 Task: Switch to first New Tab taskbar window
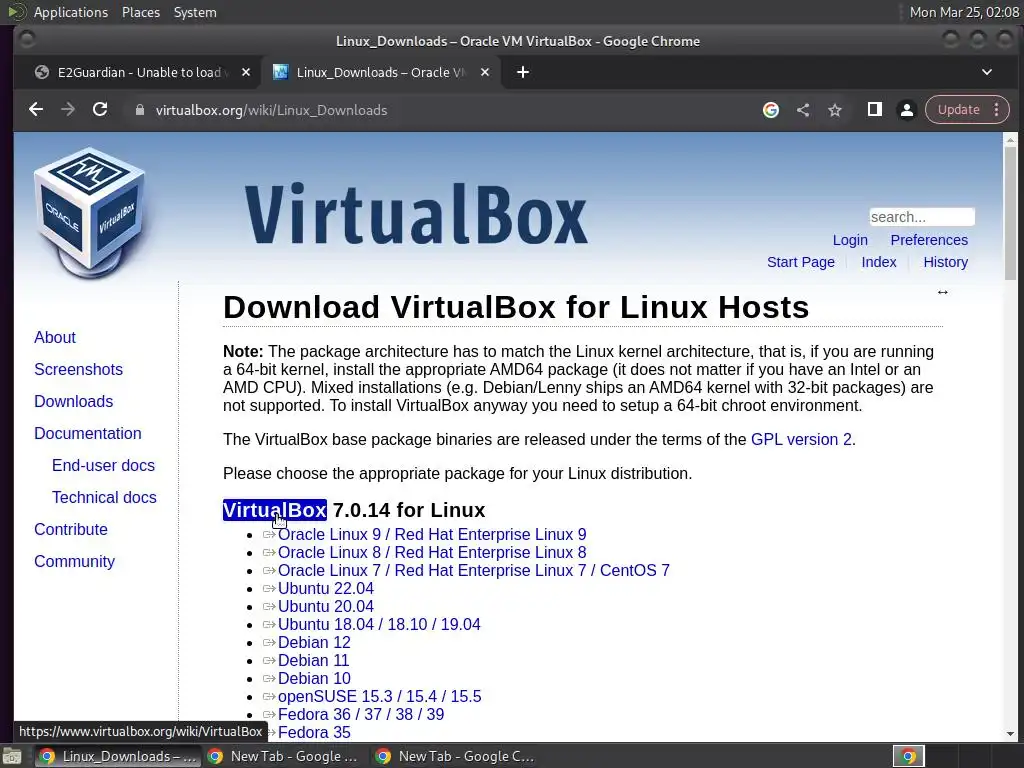coord(283,756)
